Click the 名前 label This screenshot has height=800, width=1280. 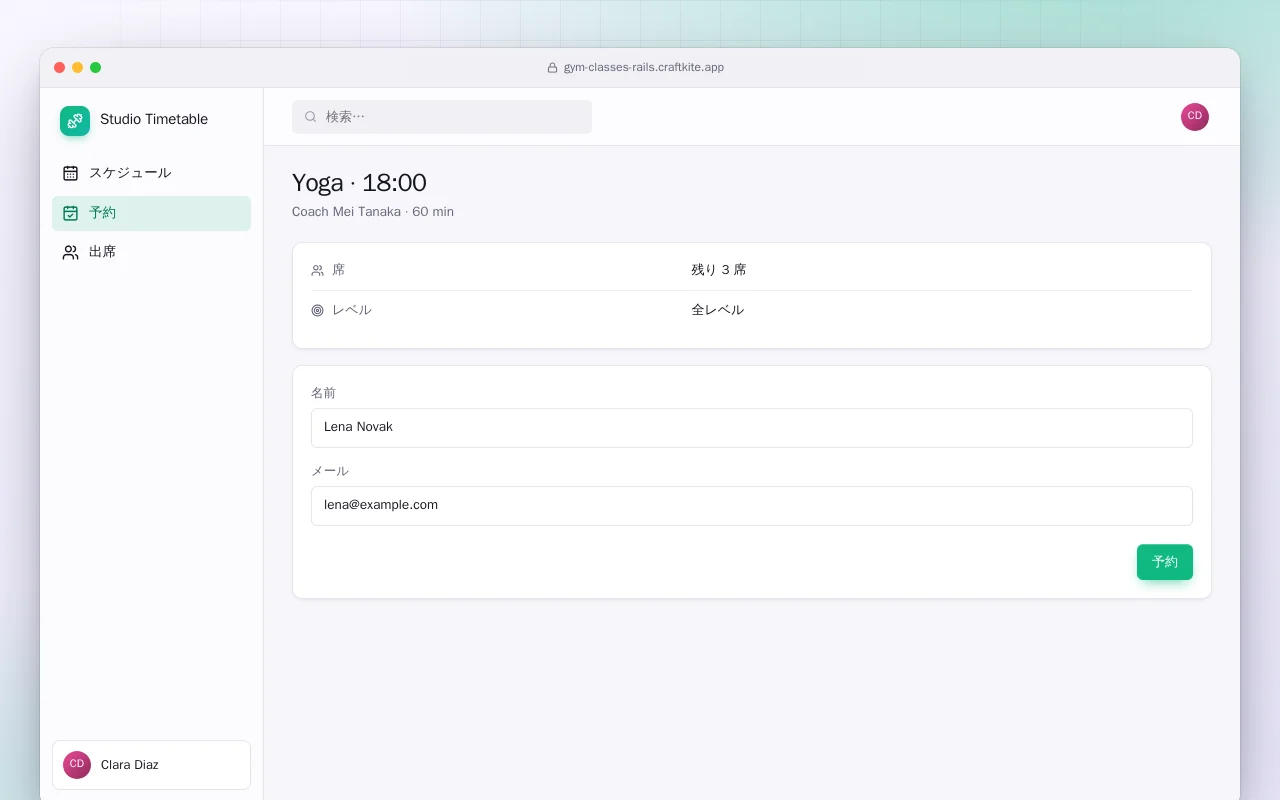(324, 393)
